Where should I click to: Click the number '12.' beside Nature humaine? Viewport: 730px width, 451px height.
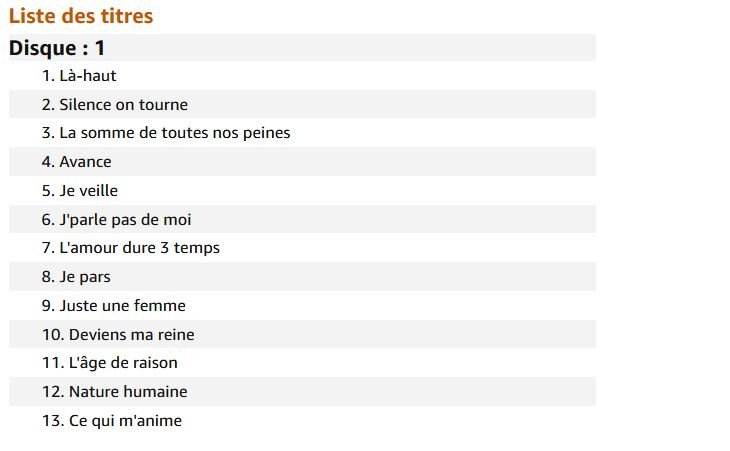pyautogui.click(x=52, y=391)
